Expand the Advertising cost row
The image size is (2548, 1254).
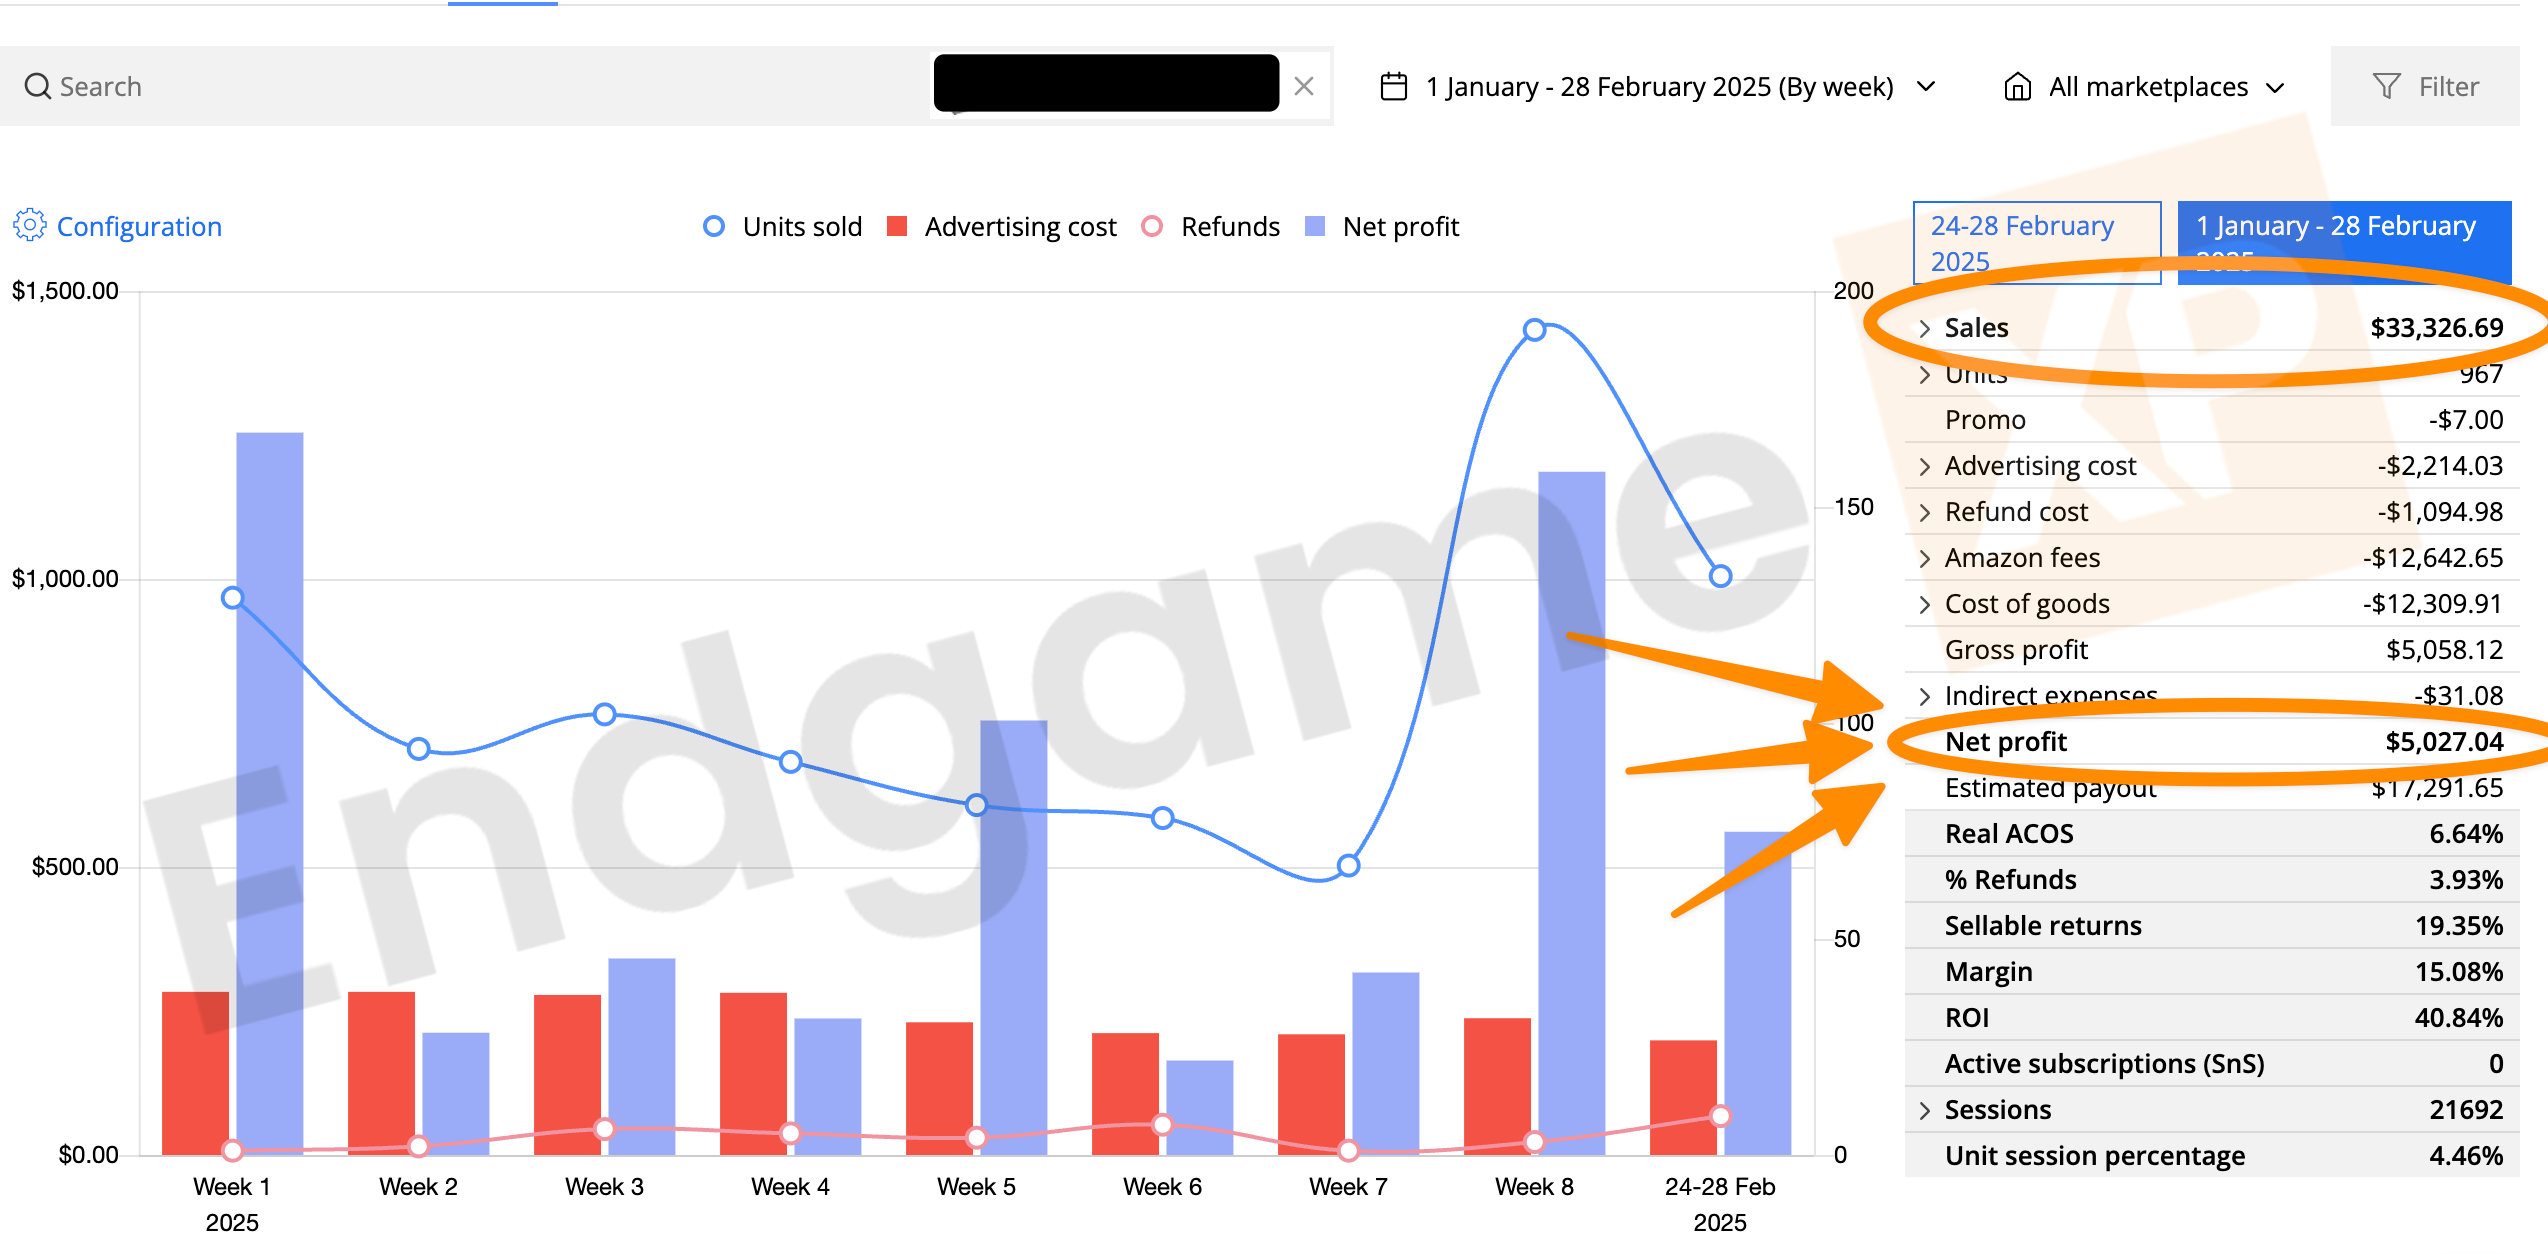tap(1924, 467)
